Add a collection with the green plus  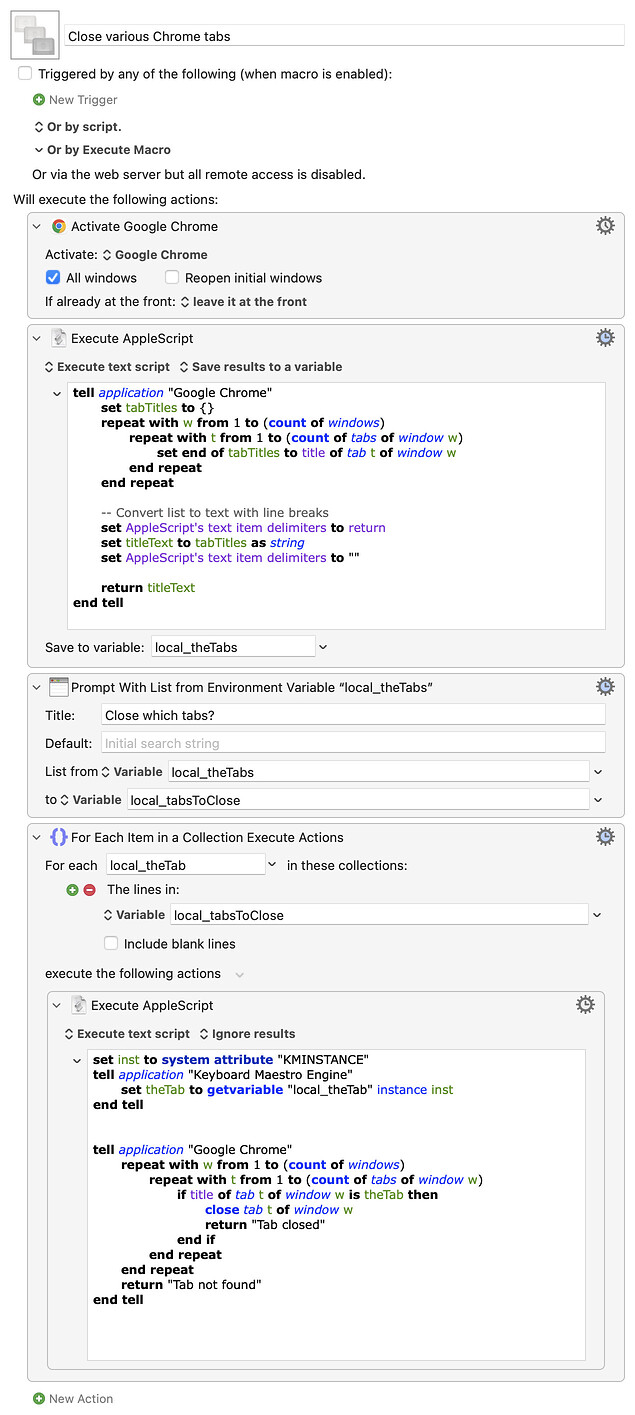72,890
